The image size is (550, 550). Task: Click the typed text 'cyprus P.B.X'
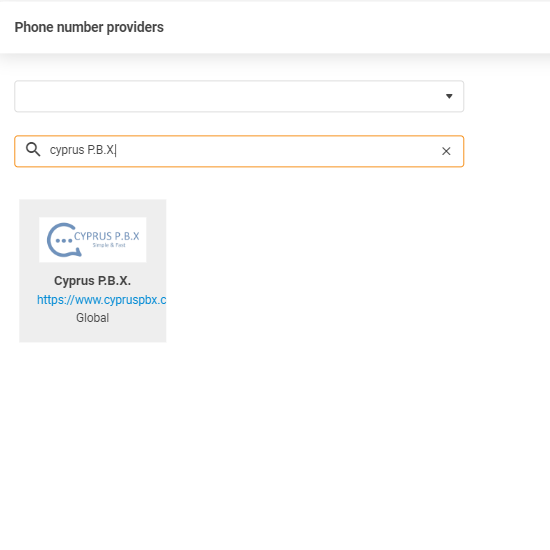[82, 150]
